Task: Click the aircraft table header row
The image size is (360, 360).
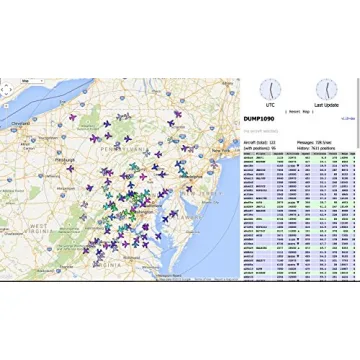Action: click(x=299, y=154)
